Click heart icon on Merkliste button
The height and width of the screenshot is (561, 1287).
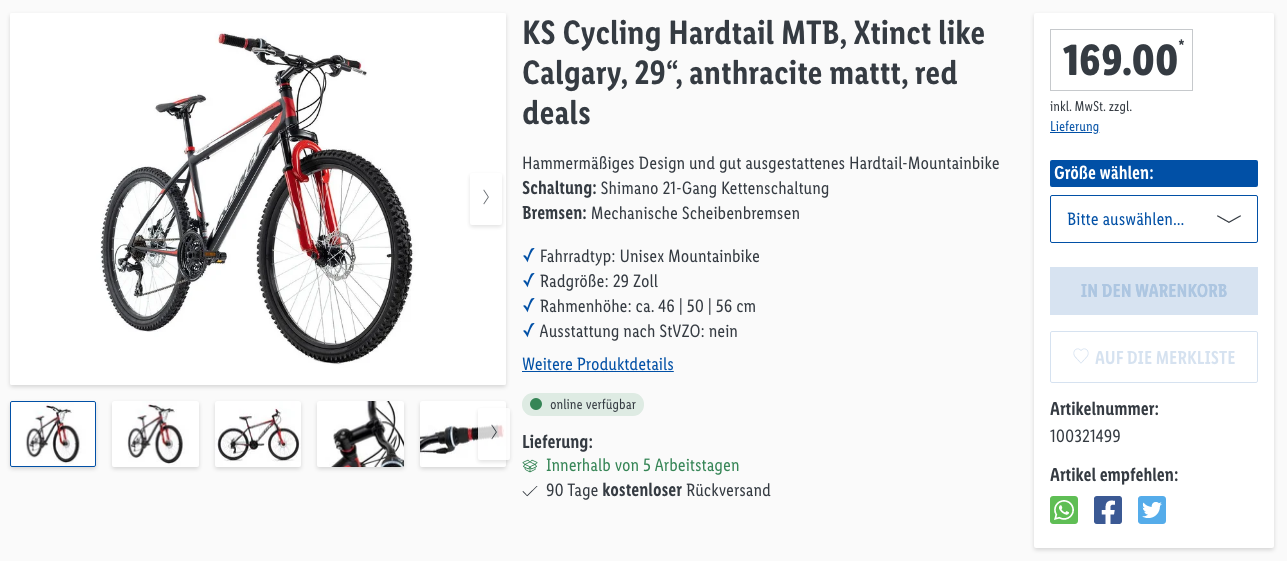coord(1080,357)
